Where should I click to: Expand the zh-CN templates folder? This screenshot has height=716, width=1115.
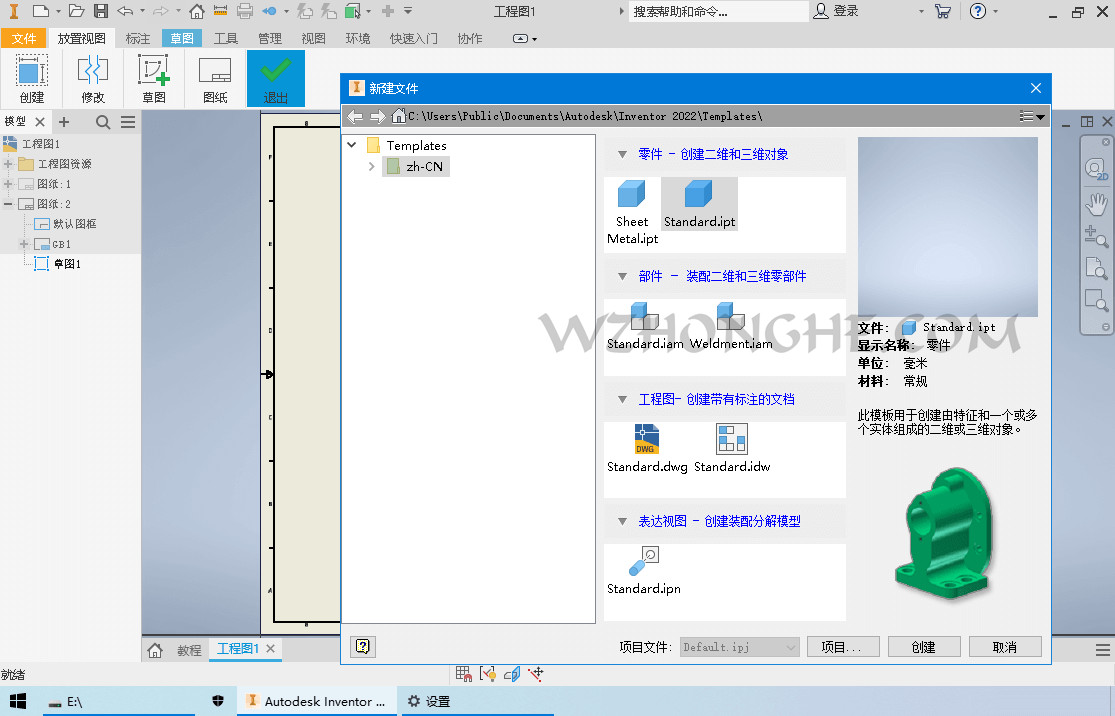371,166
